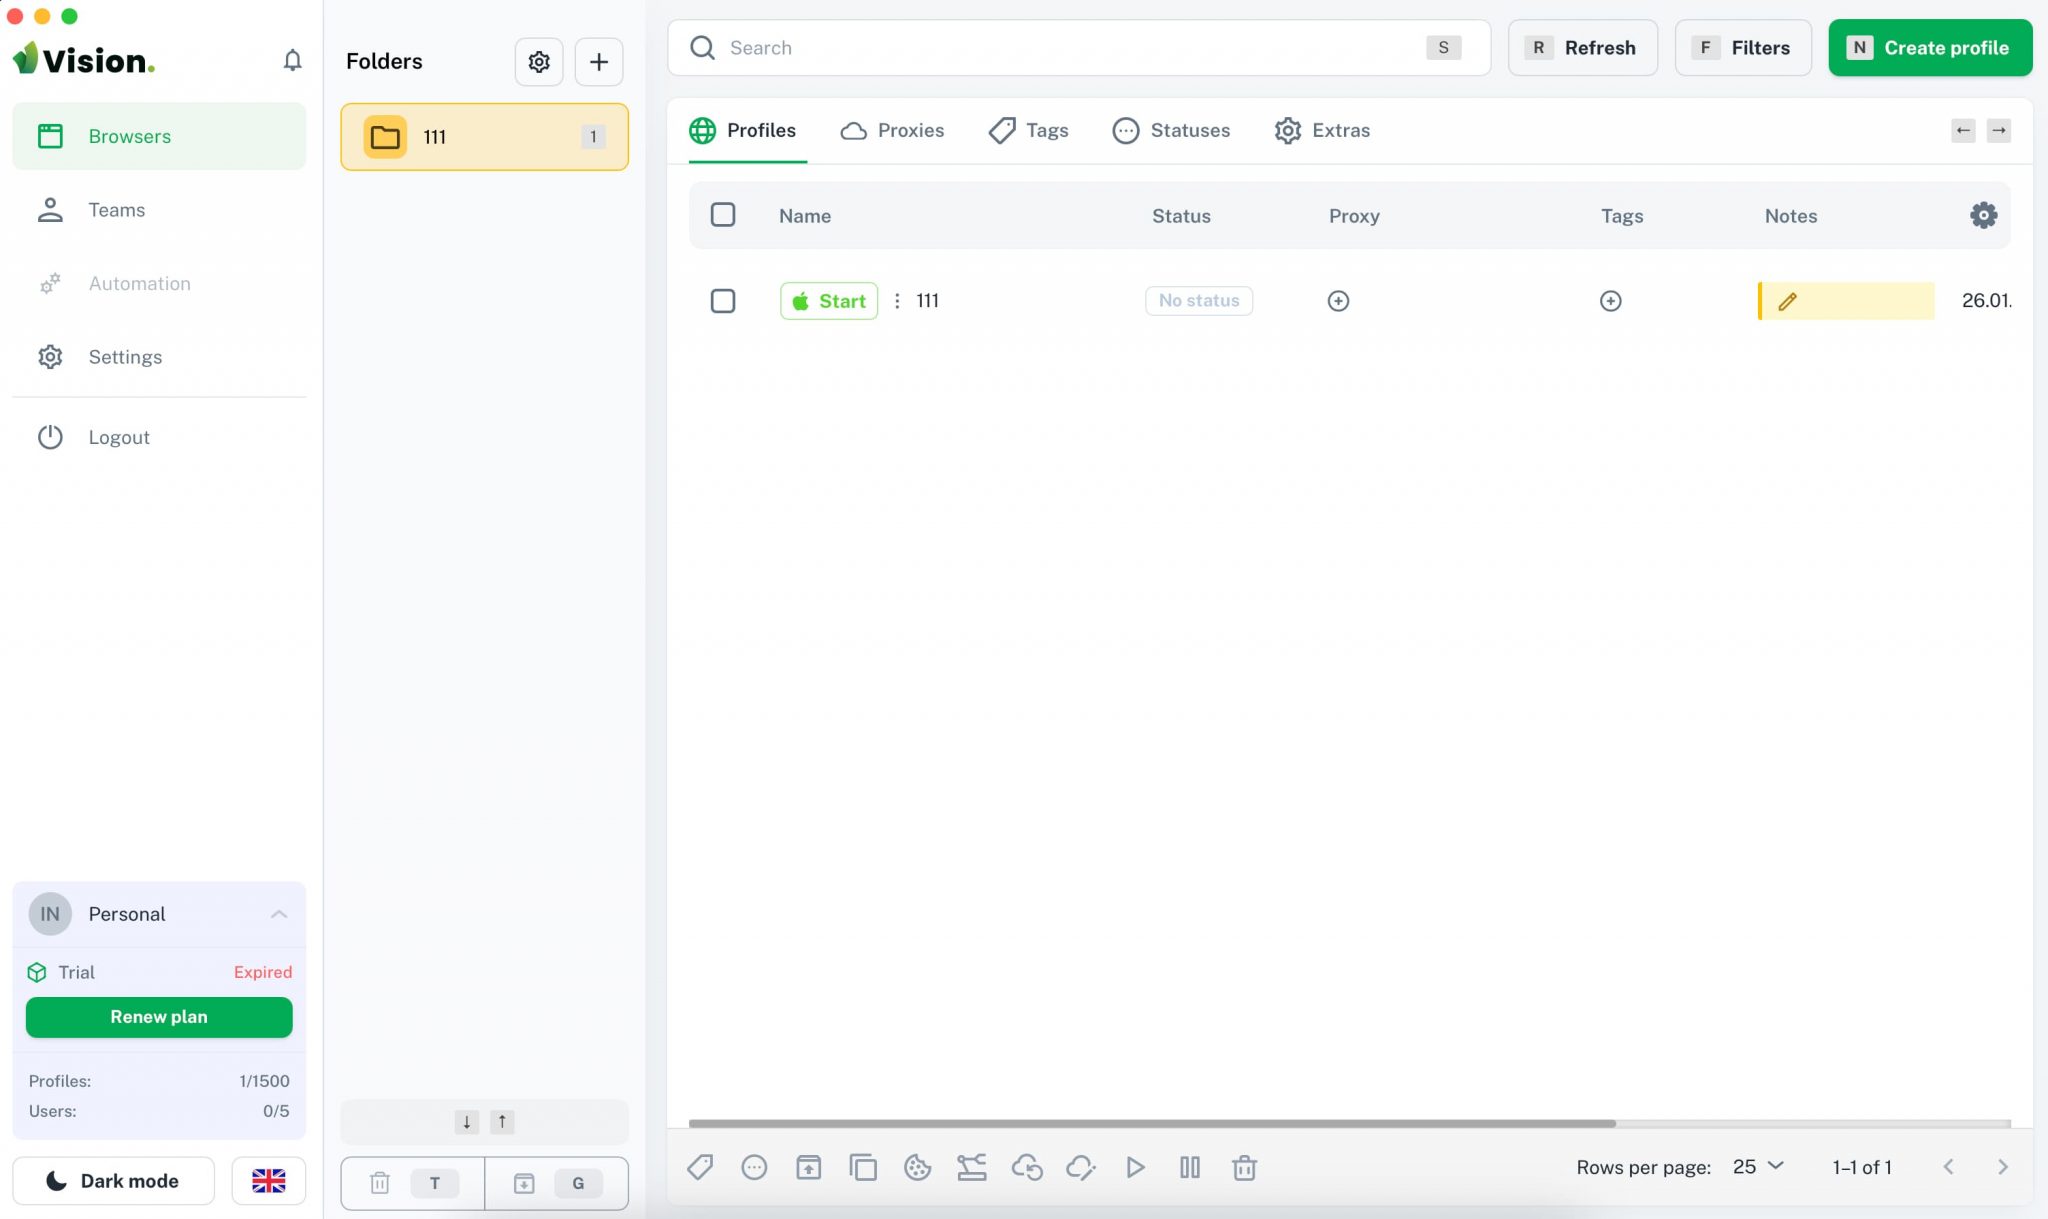Open the Rows per page dropdown
This screenshot has width=2048, height=1219.
point(1755,1166)
